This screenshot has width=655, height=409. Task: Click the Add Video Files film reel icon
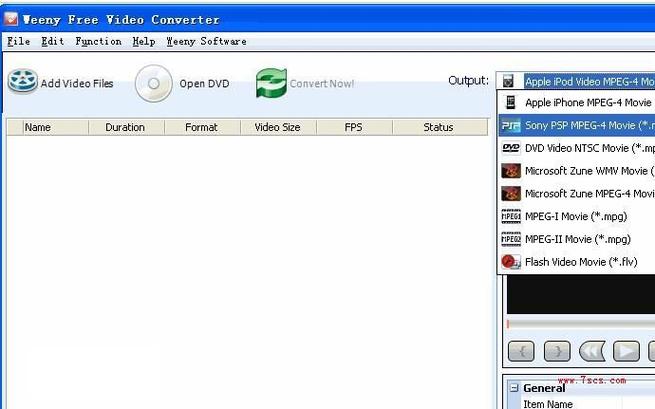point(23,81)
